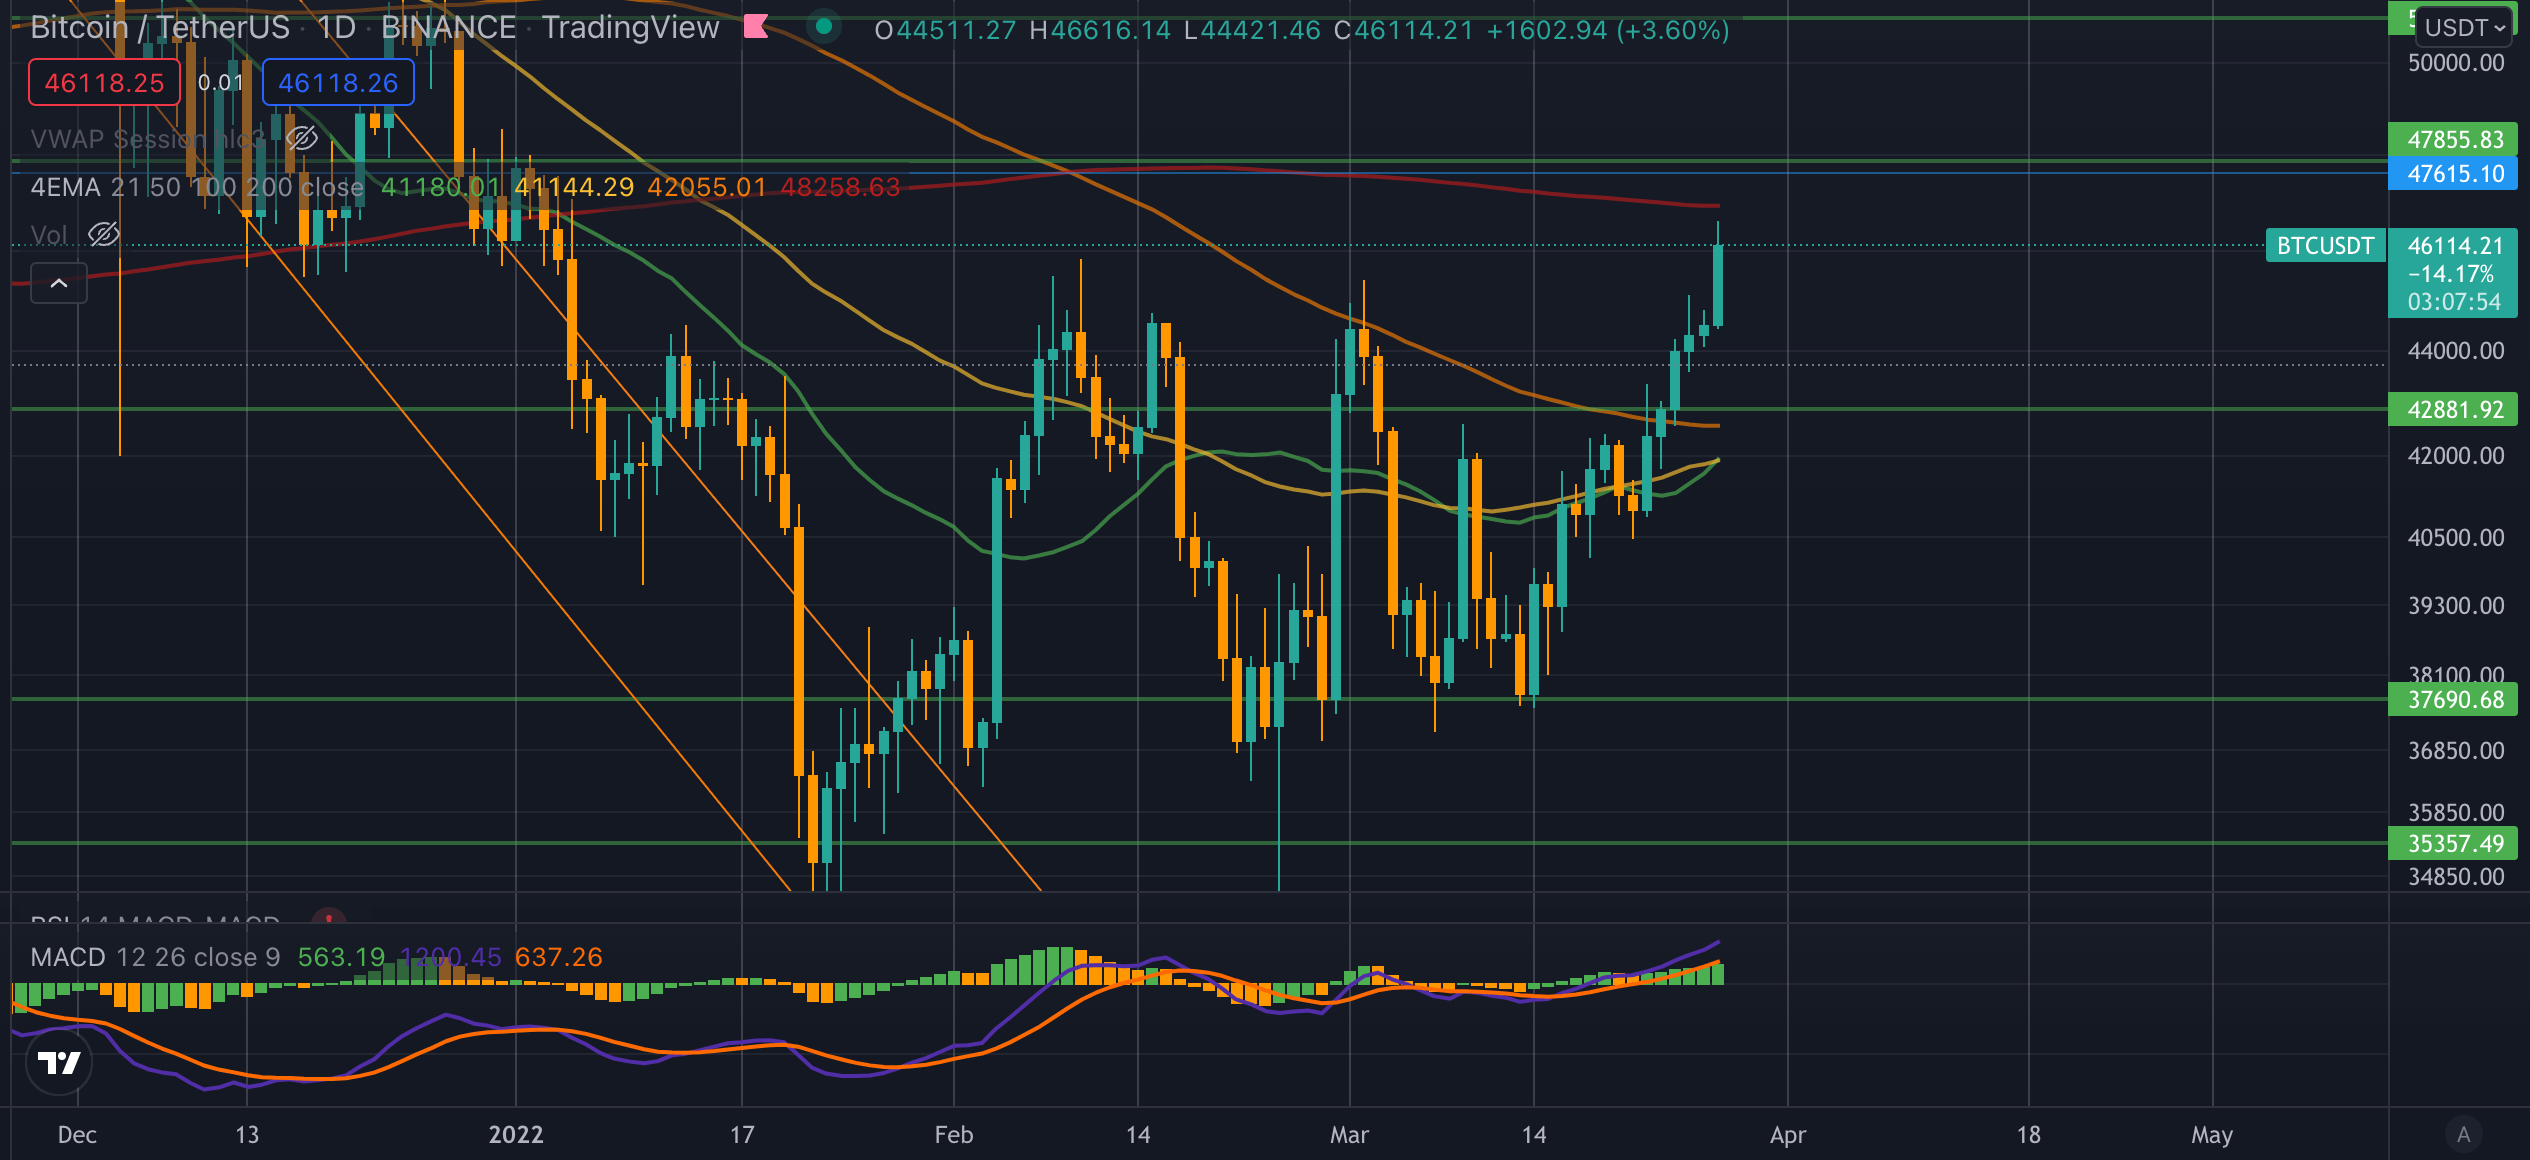Click the May label on the time axis
The image size is (2530, 1160).
pos(2212,1134)
